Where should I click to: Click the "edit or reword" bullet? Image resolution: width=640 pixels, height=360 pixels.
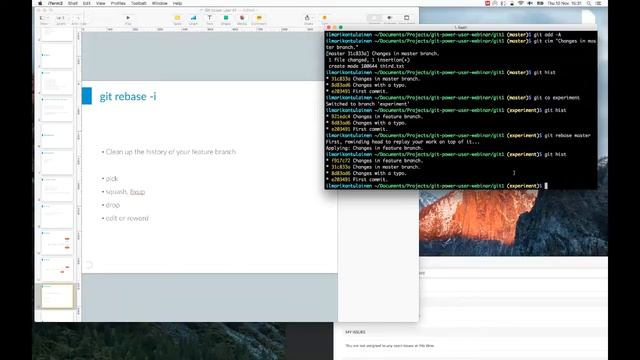click(127, 218)
